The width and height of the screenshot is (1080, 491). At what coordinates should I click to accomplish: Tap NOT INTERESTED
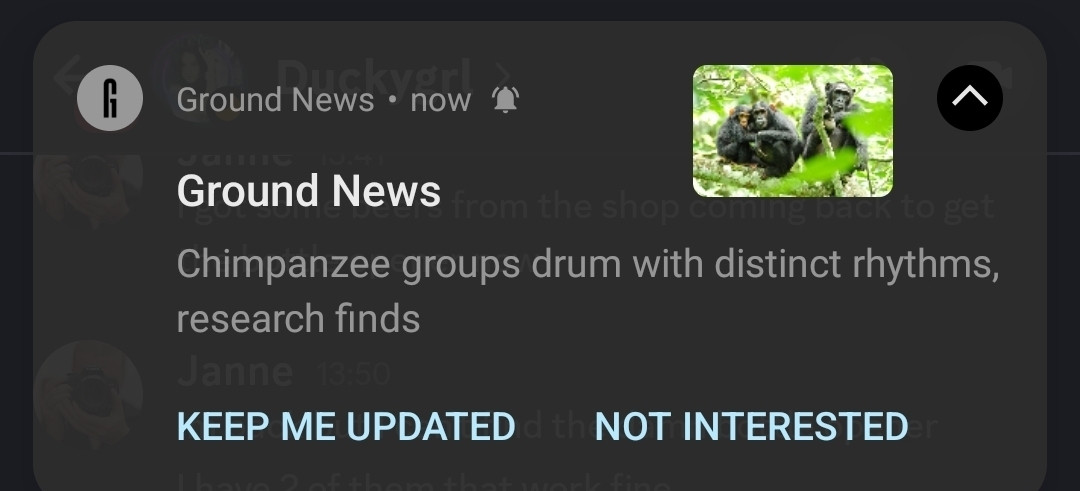751,426
